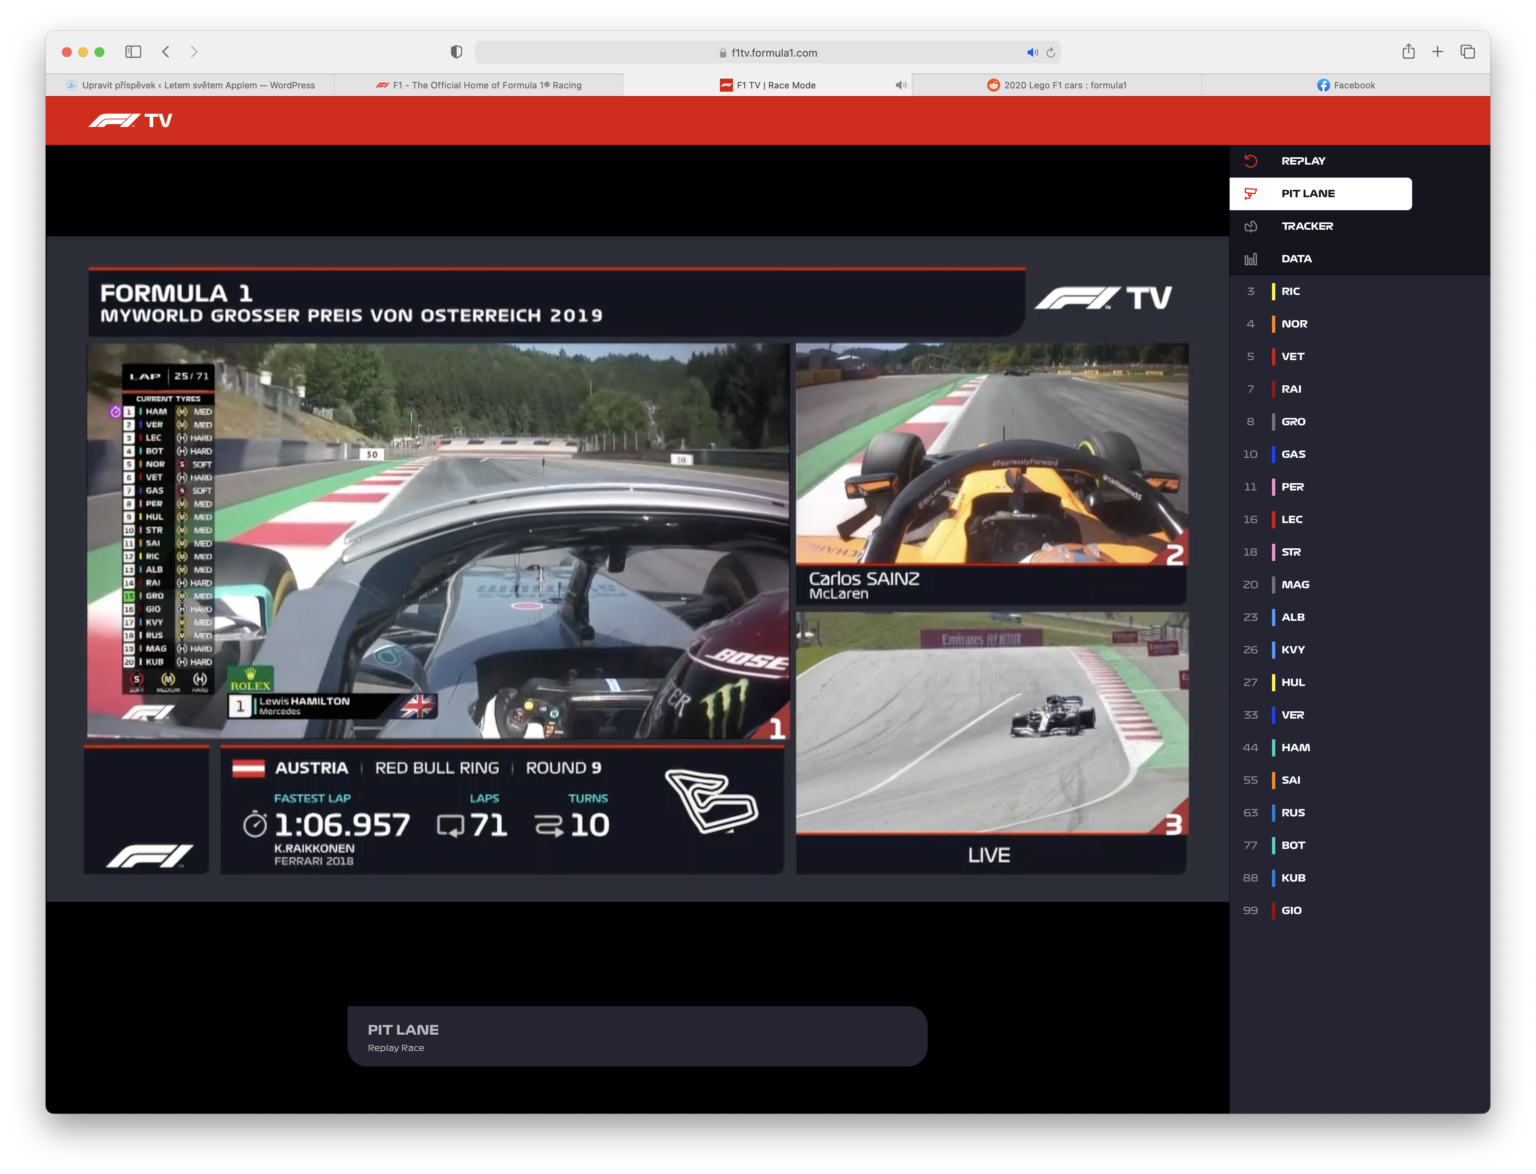
Task: Choose driver LEC from the list
Action: pyautogui.click(x=1320, y=520)
